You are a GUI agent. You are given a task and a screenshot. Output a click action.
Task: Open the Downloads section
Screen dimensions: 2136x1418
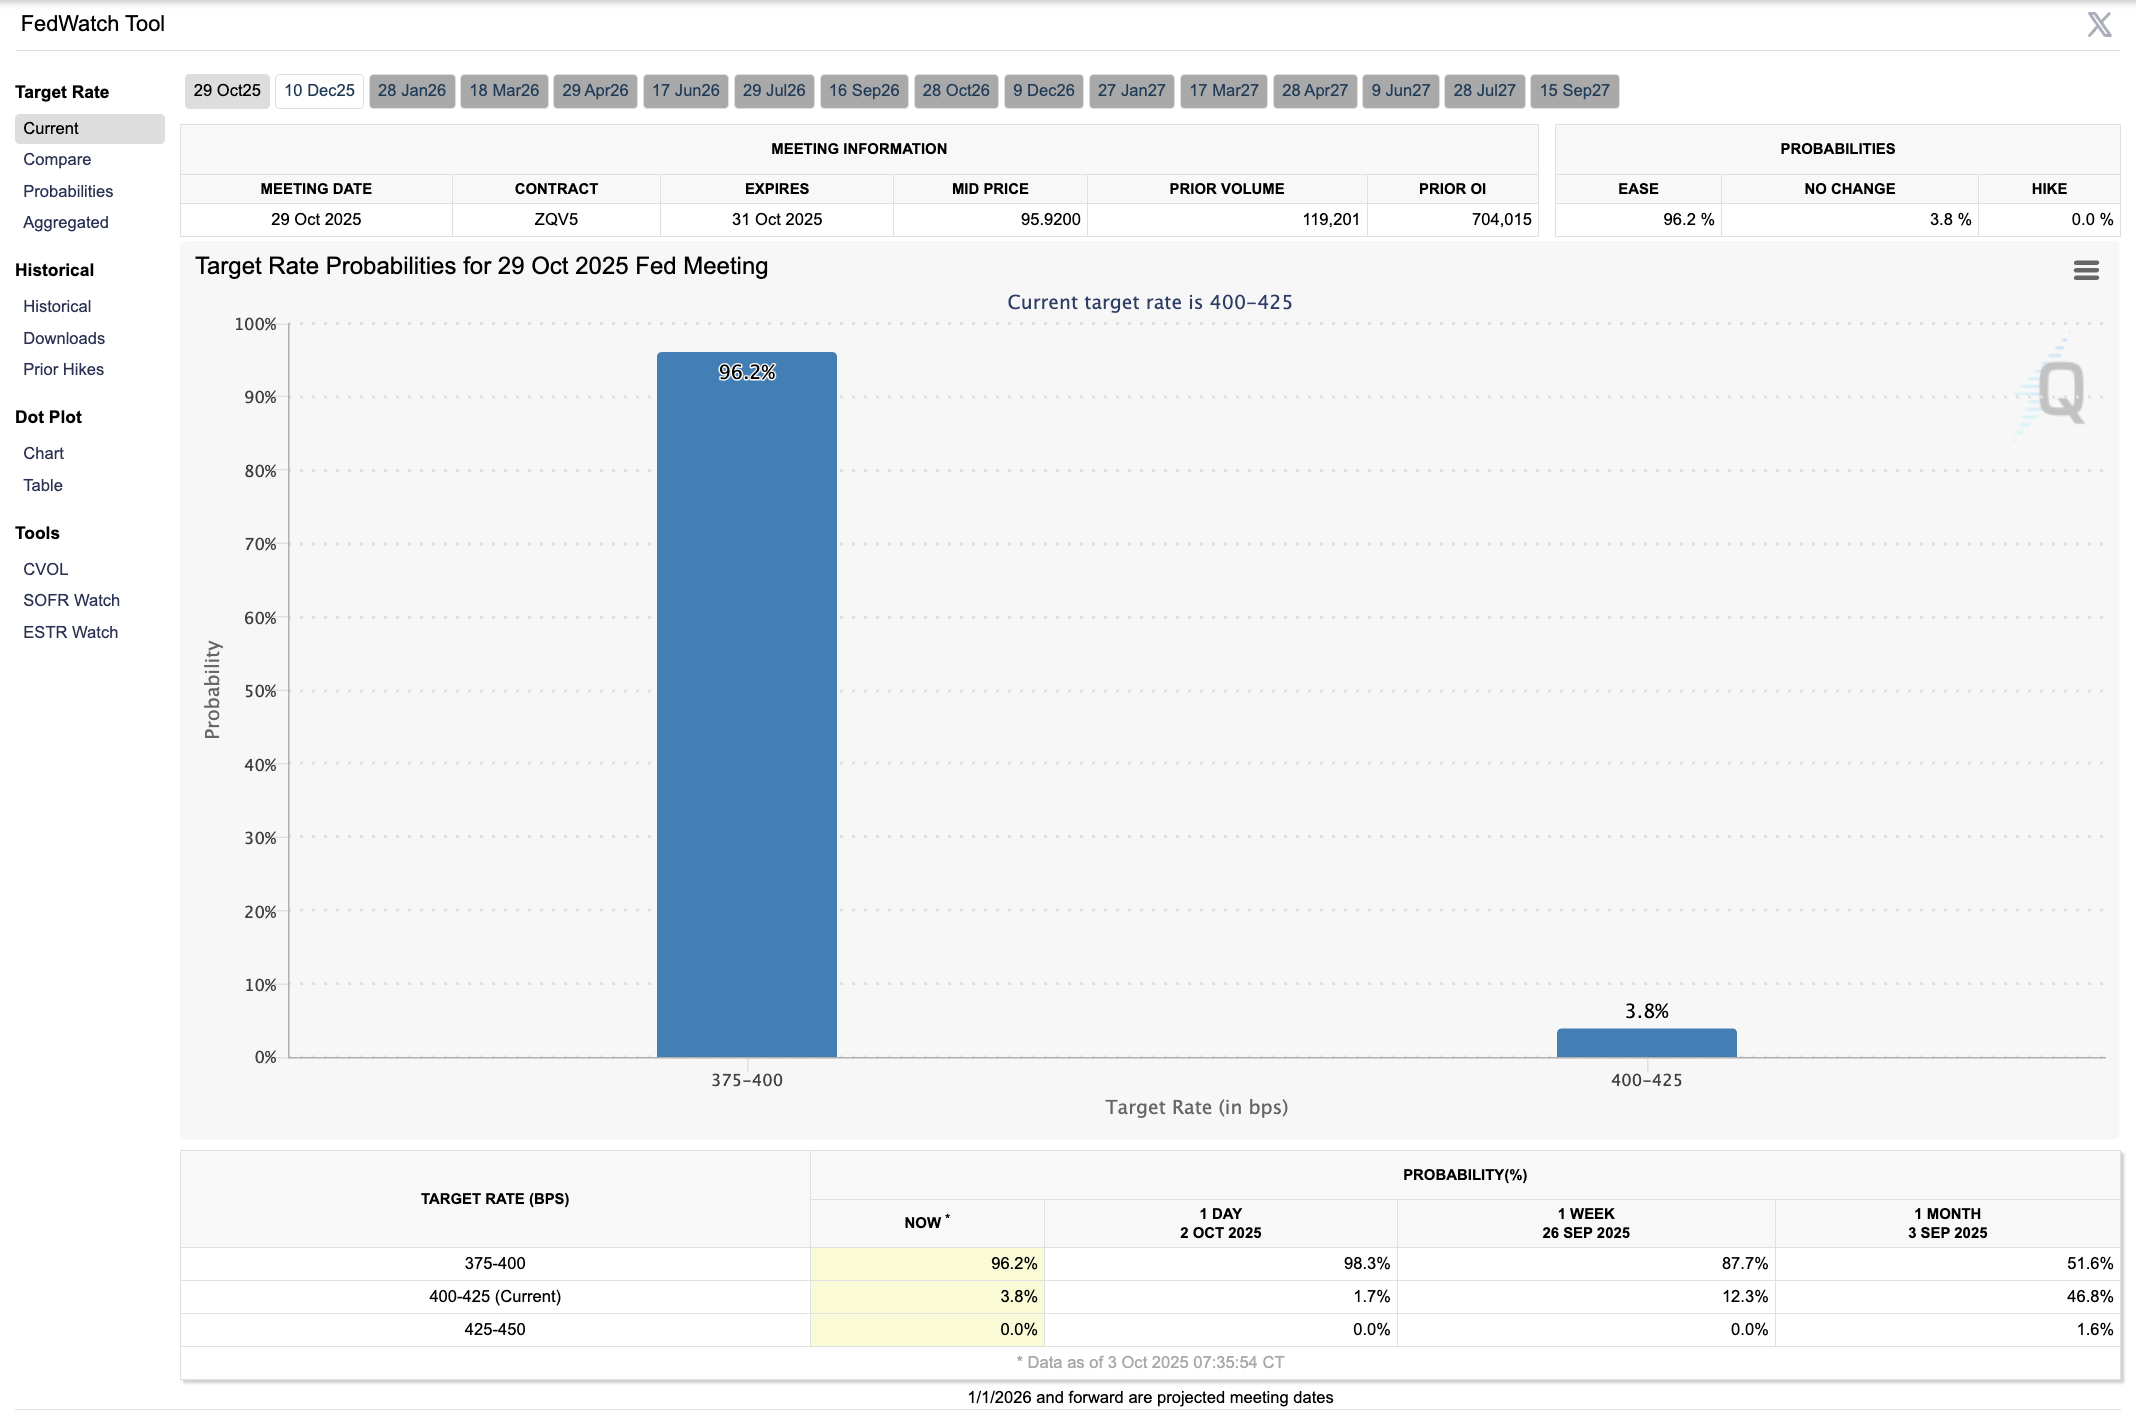[64, 338]
